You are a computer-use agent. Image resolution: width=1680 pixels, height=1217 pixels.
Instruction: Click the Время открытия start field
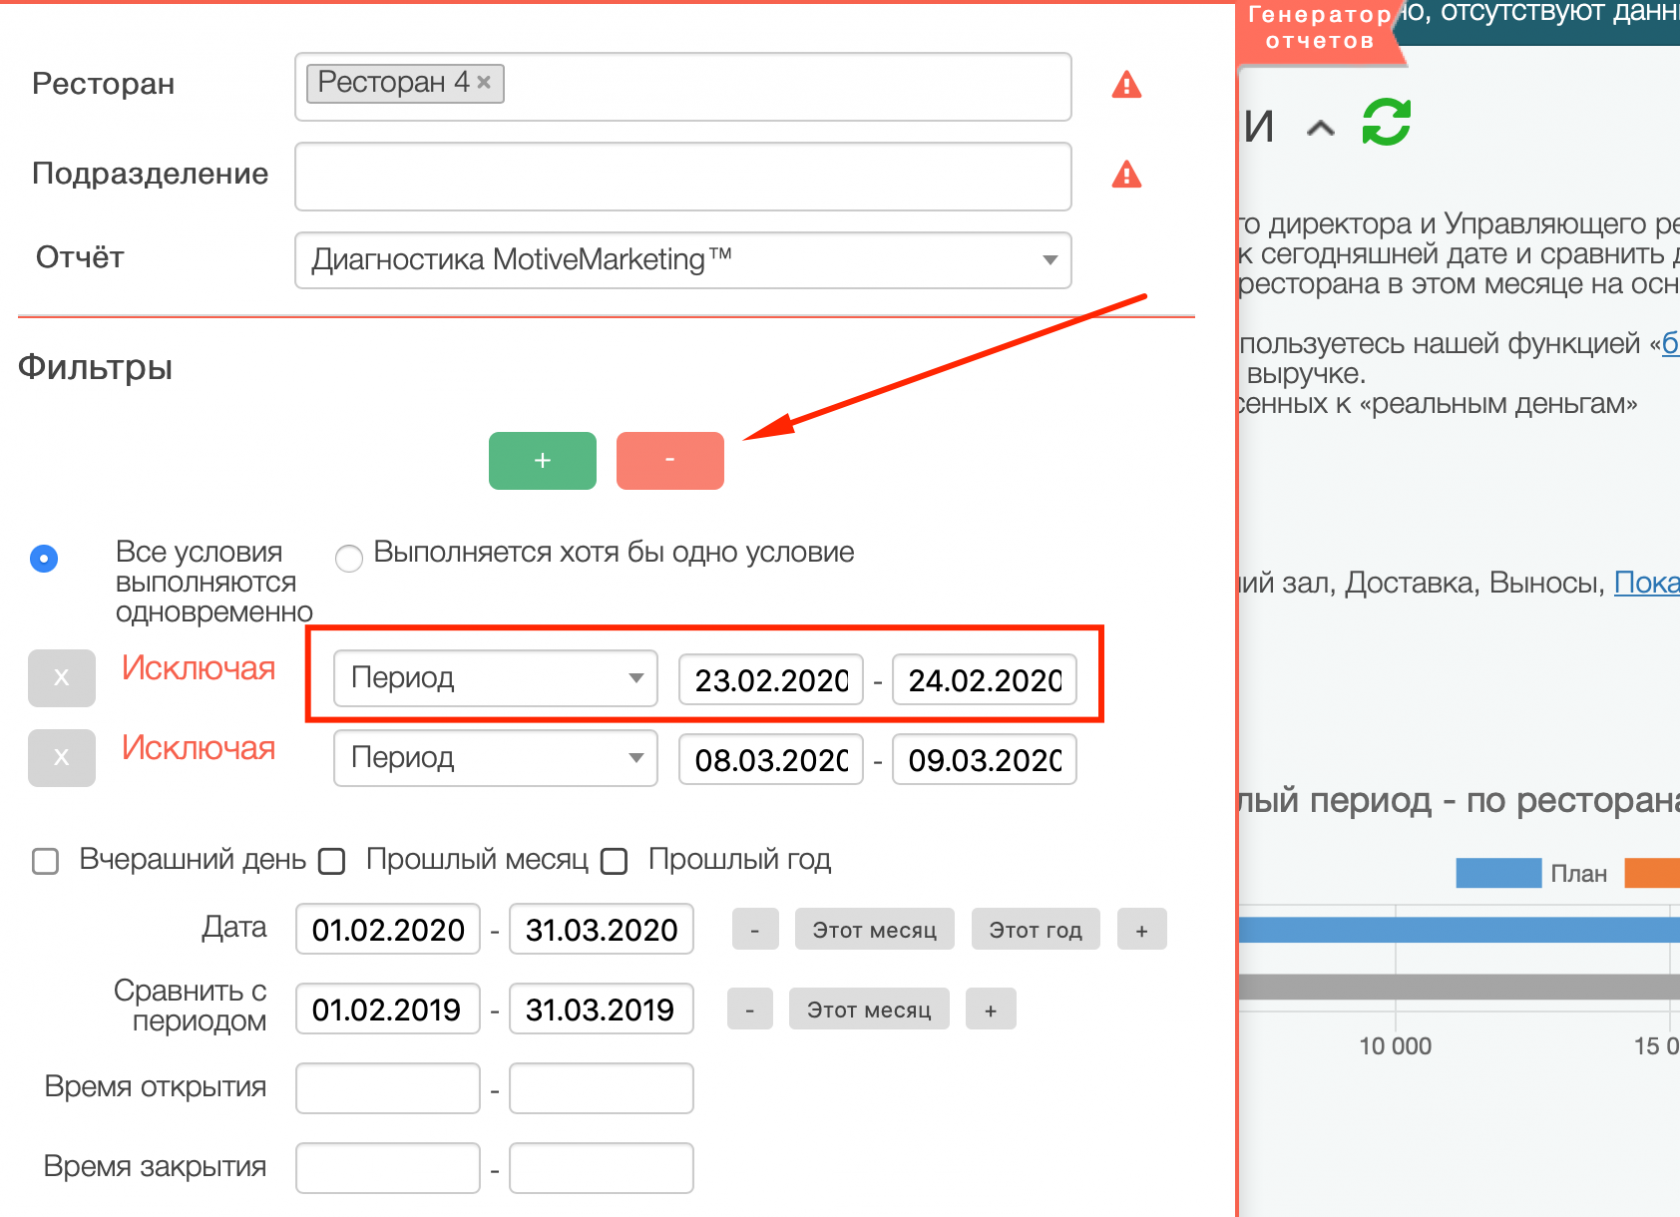click(388, 1088)
